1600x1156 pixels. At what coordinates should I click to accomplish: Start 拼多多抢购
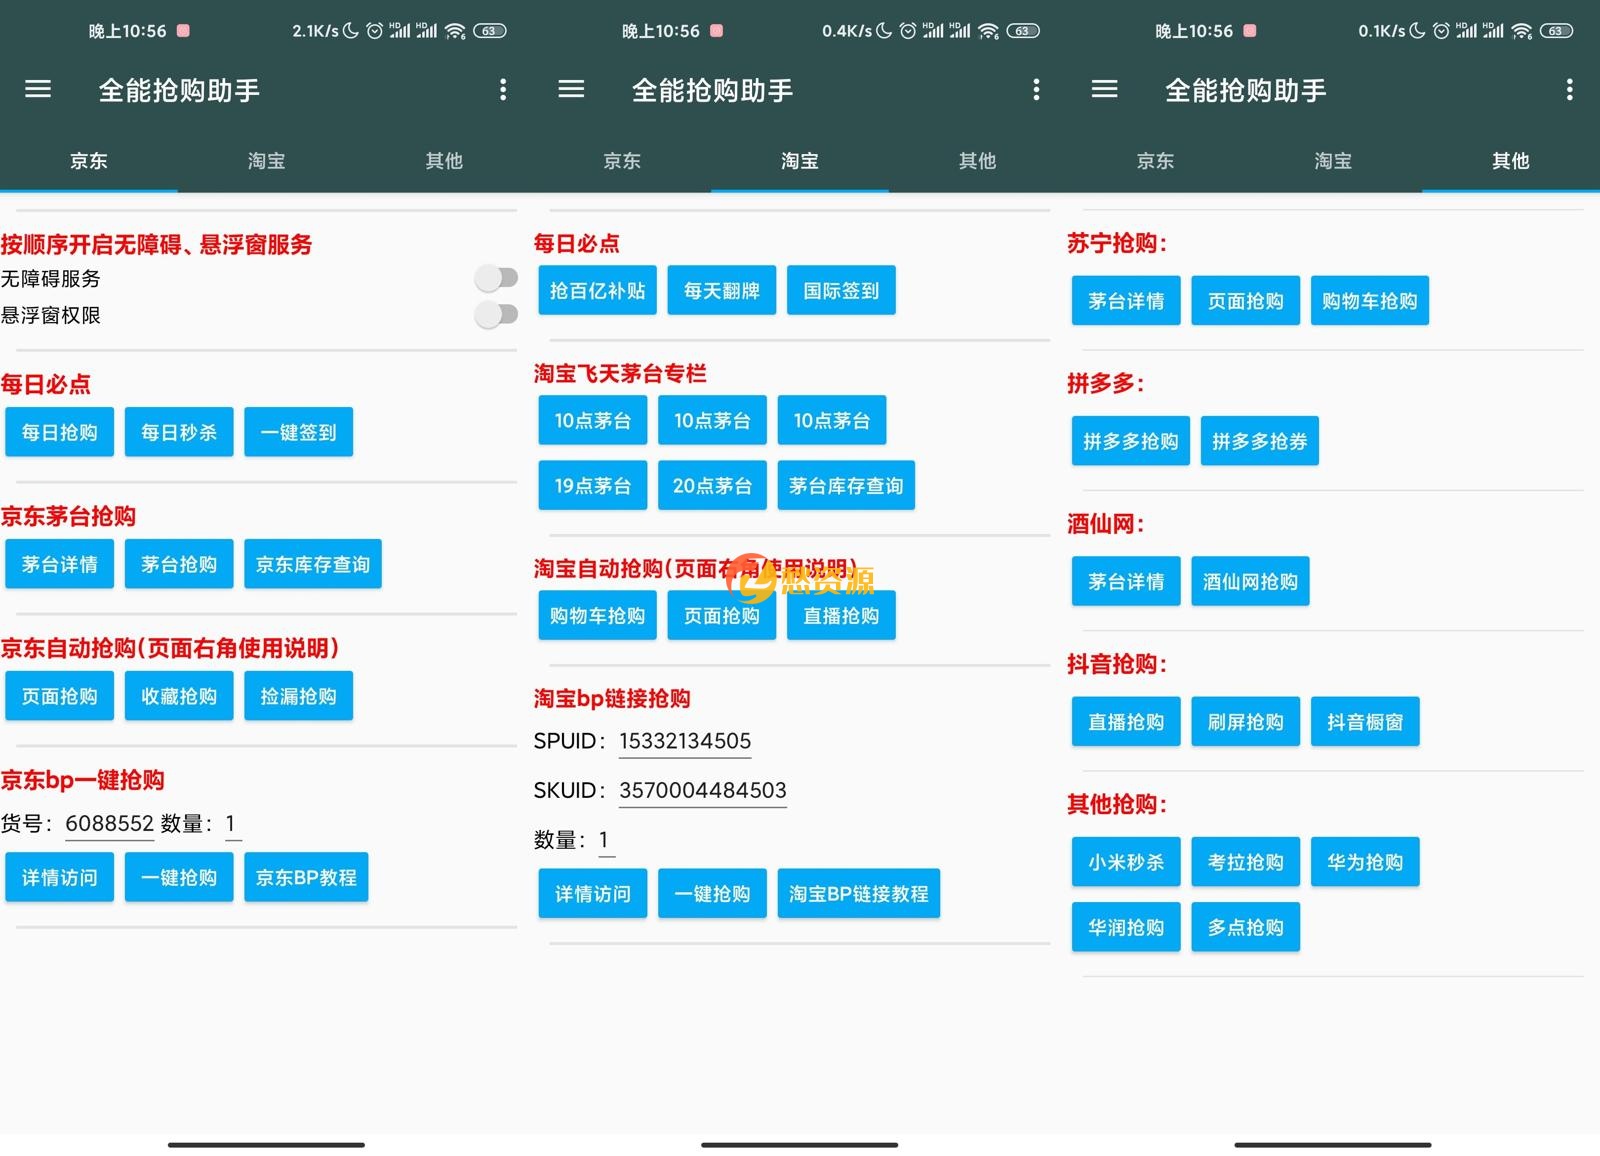click(x=1130, y=440)
